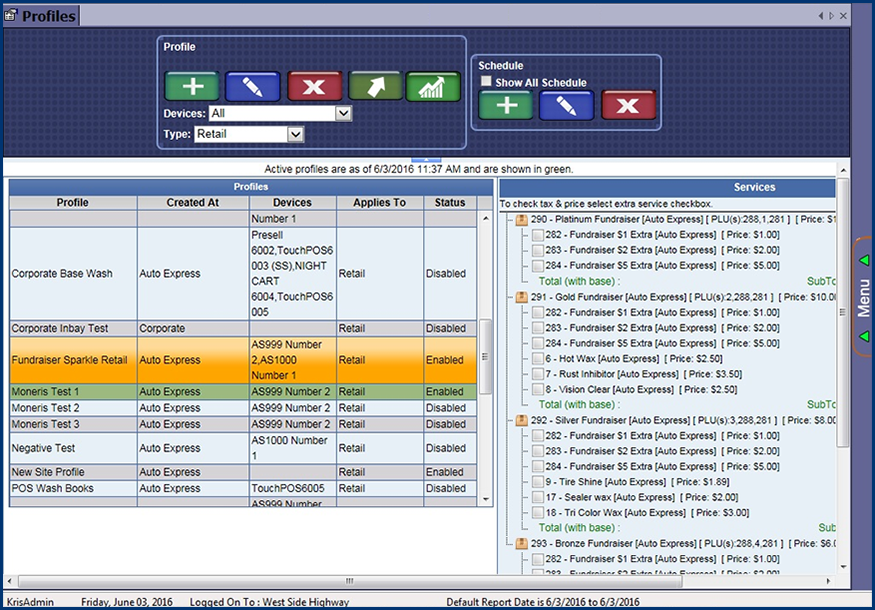The image size is (875, 610).
Task: Select the Corporate Inbay Test profile row
Action: (59, 328)
